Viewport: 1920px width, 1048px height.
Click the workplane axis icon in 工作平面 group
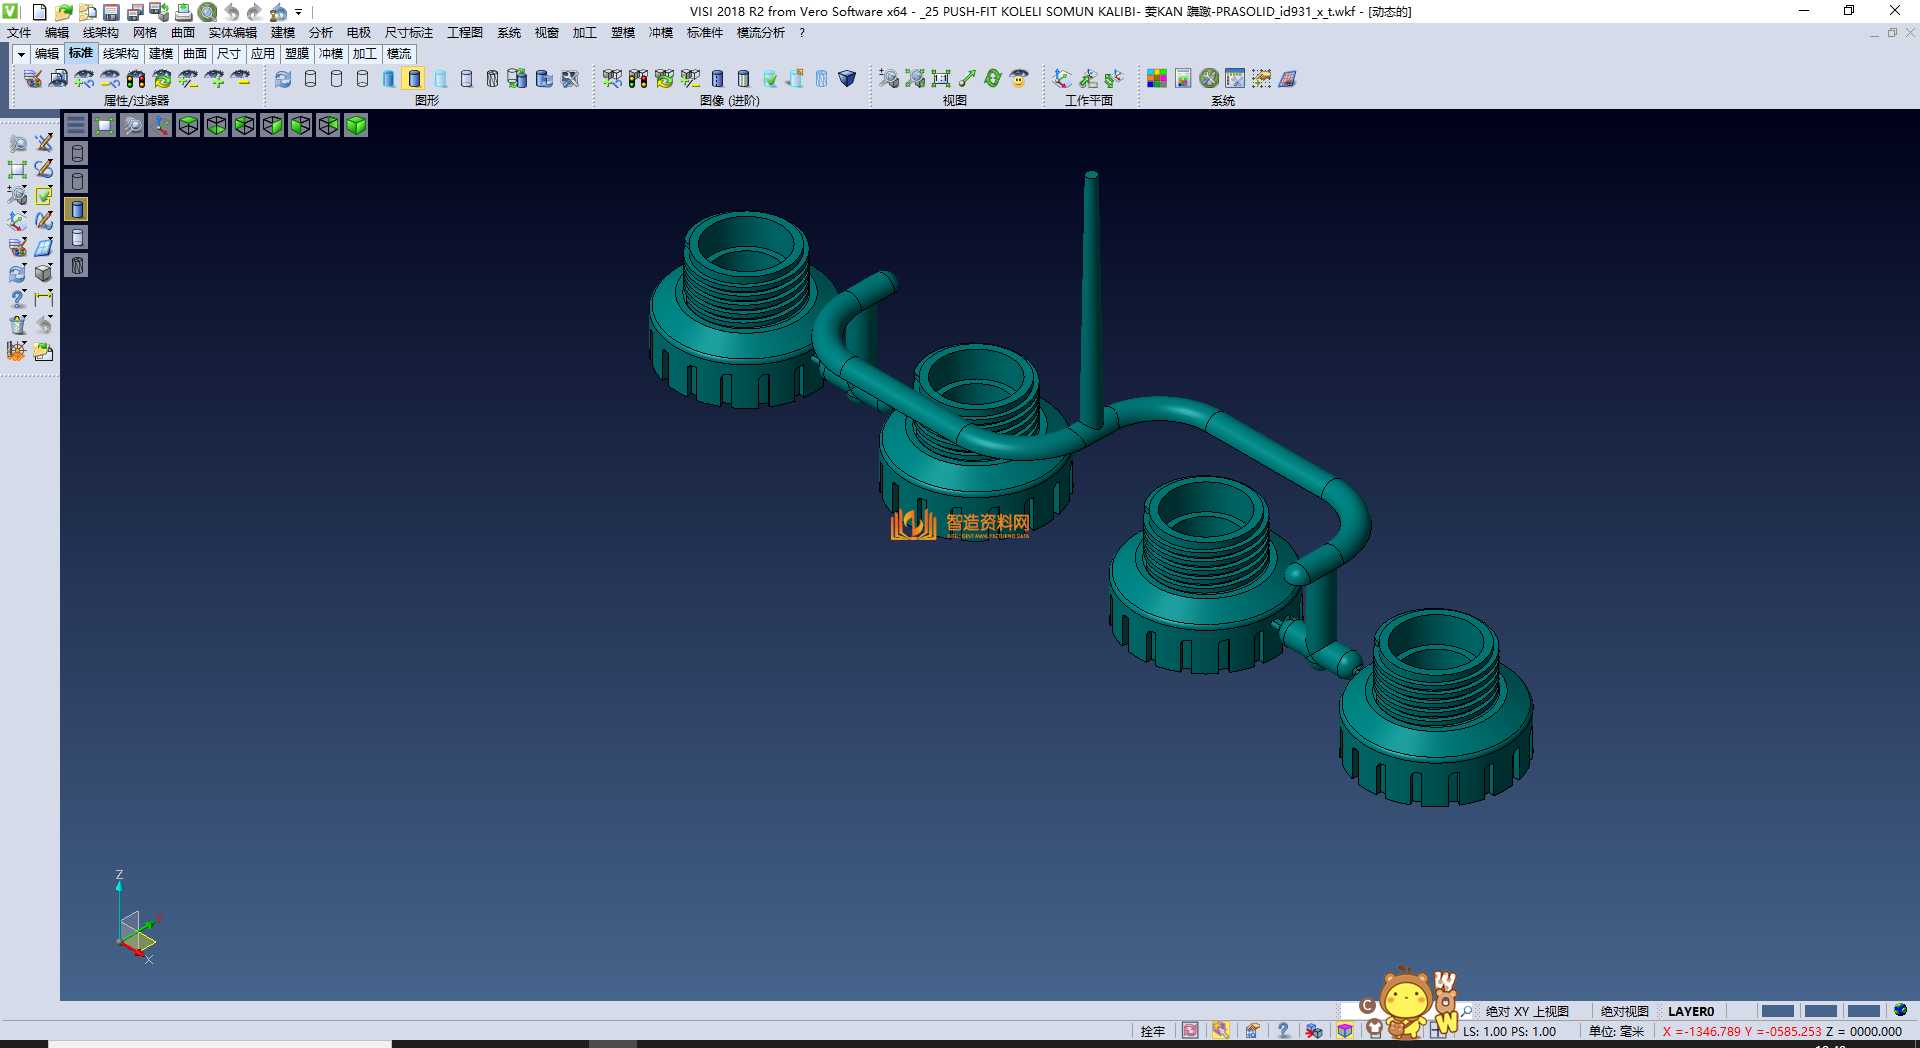click(x=1062, y=78)
